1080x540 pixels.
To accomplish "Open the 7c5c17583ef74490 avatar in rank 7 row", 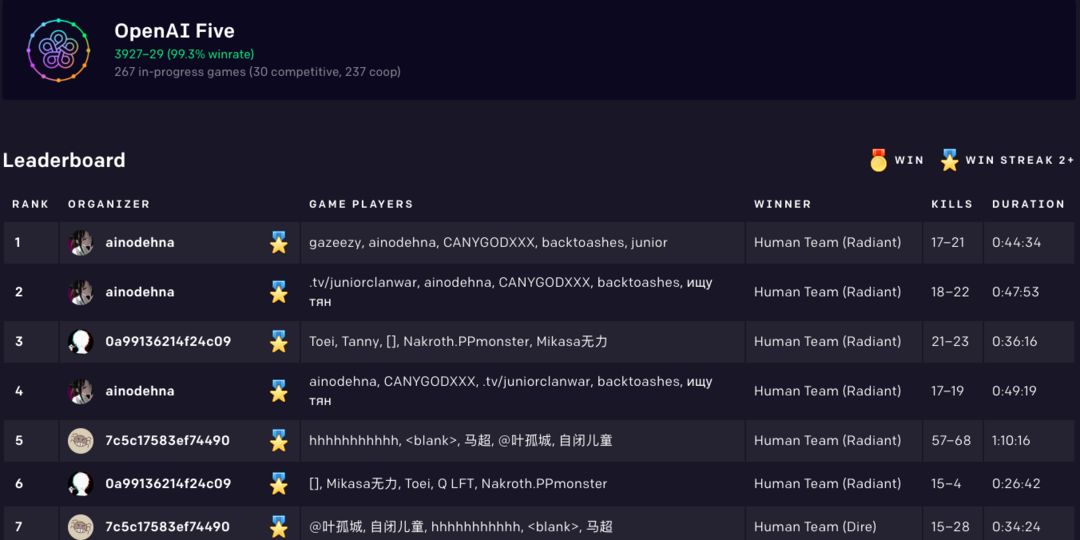I will [81, 527].
